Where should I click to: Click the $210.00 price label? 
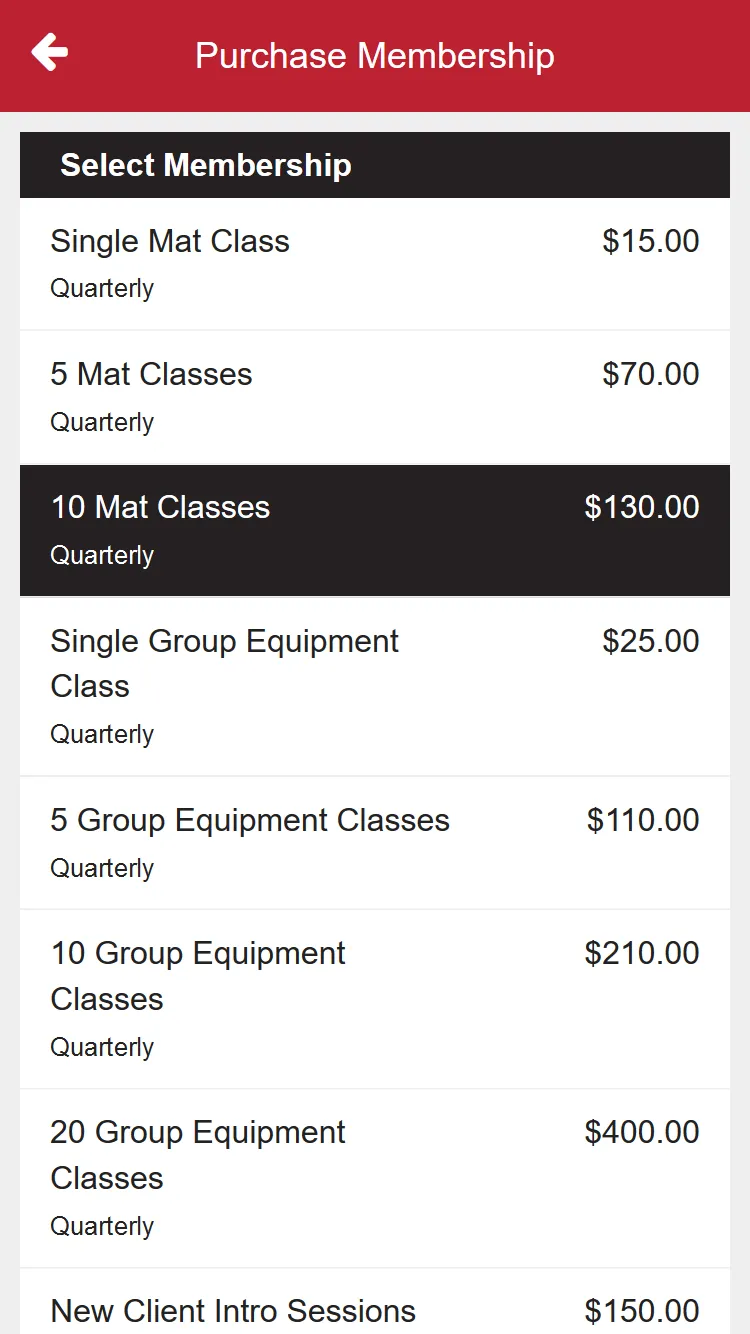(x=642, y=953)
